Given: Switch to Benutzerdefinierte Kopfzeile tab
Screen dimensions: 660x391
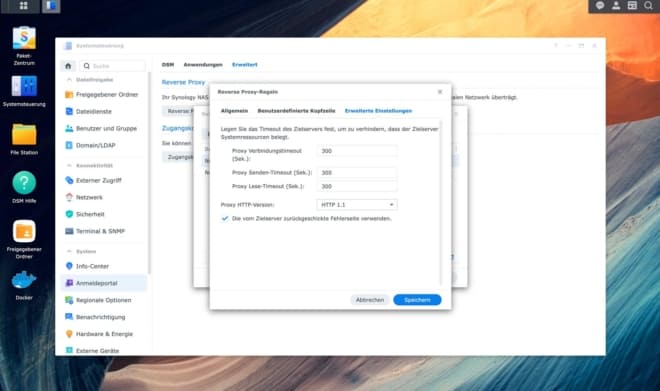Looking at the screenshot, I should [x=296, y=111].
